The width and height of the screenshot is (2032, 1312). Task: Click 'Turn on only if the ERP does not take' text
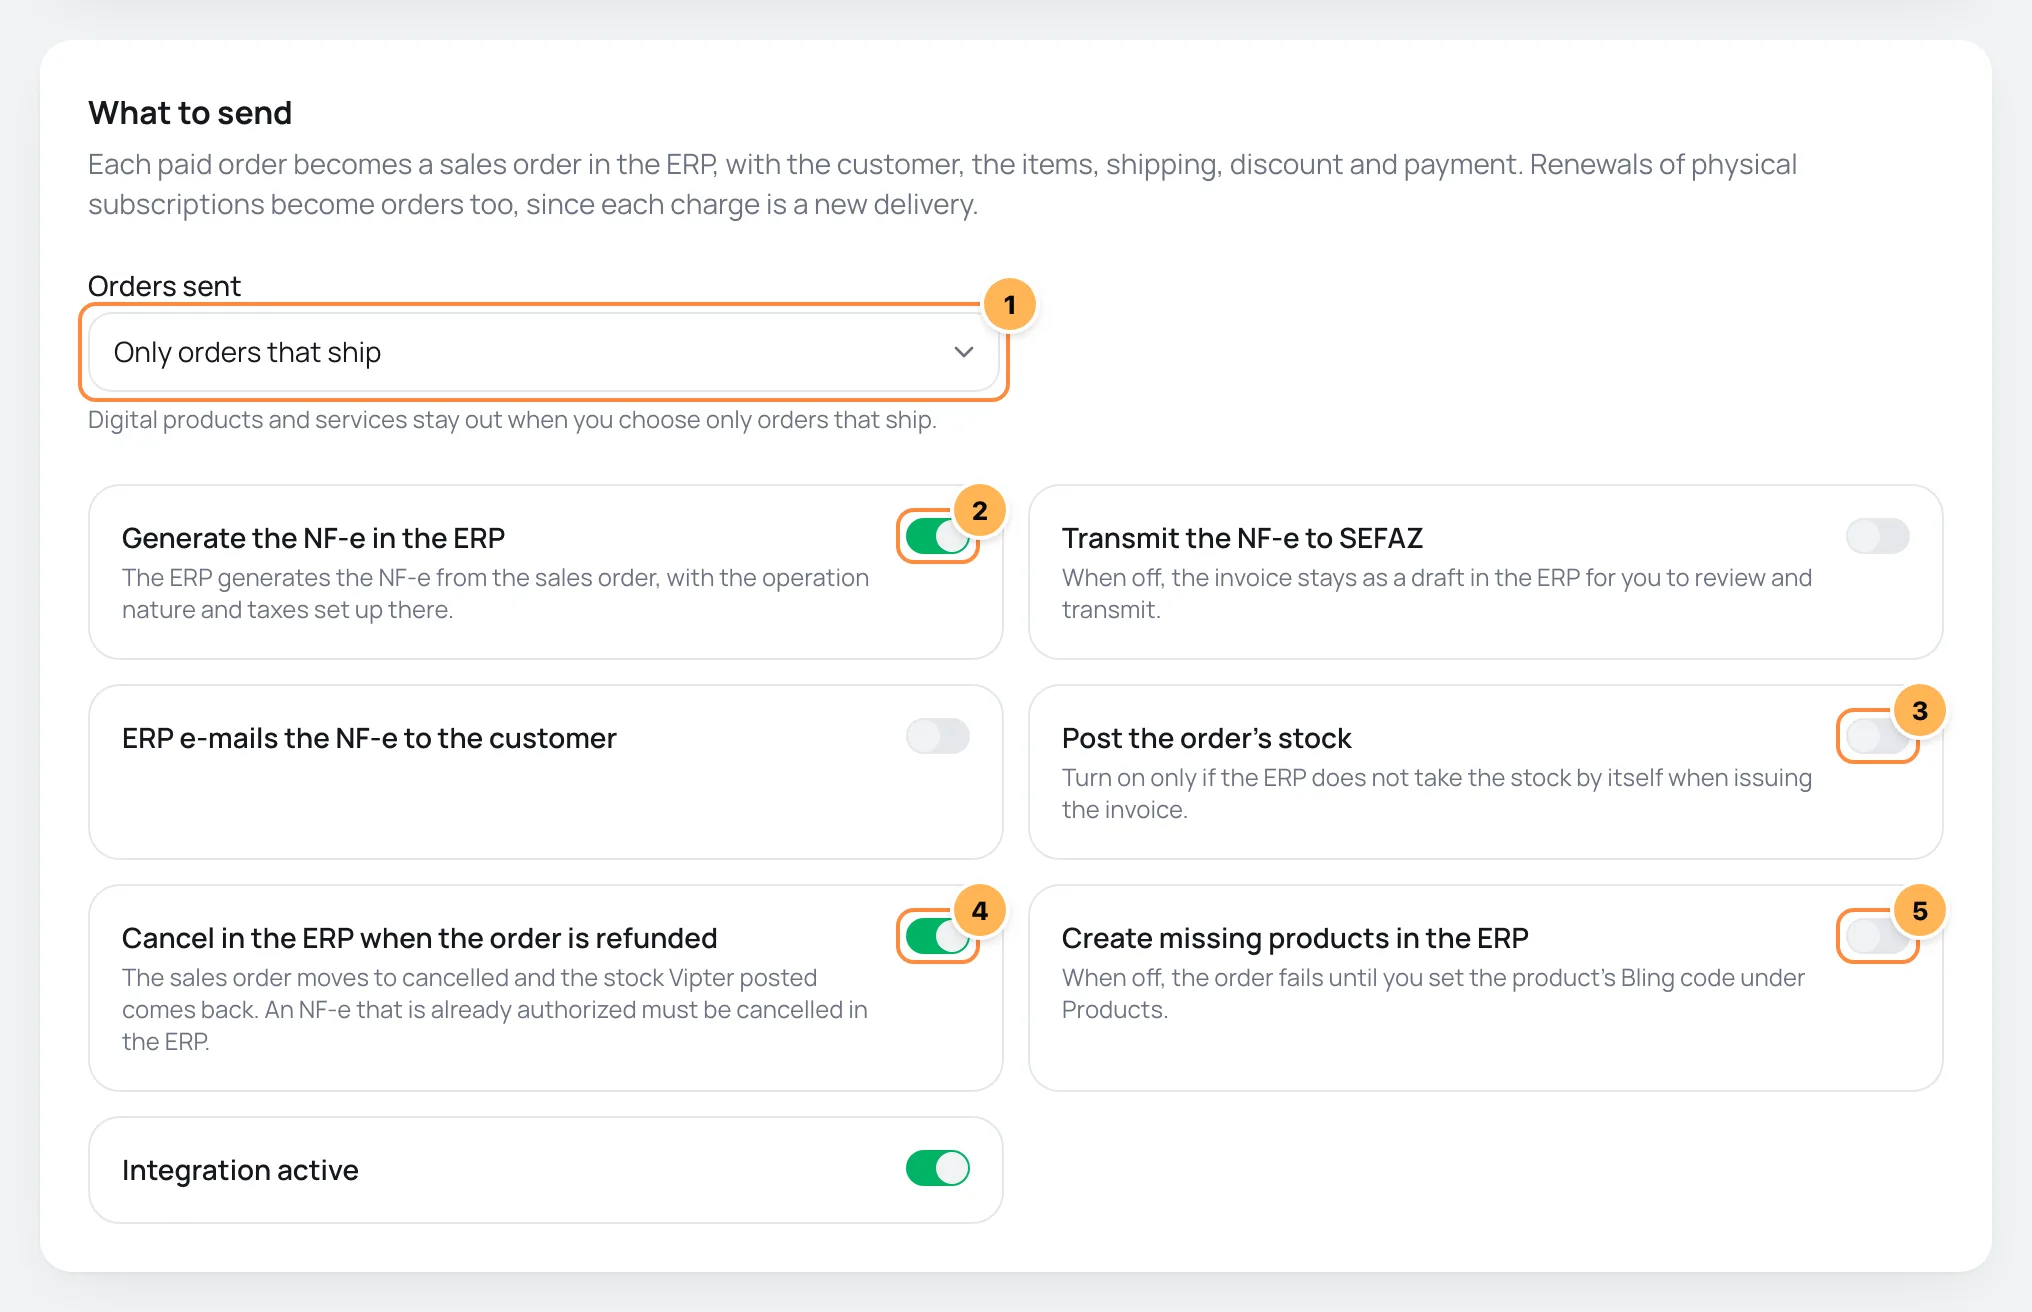tap(1437, 794)
